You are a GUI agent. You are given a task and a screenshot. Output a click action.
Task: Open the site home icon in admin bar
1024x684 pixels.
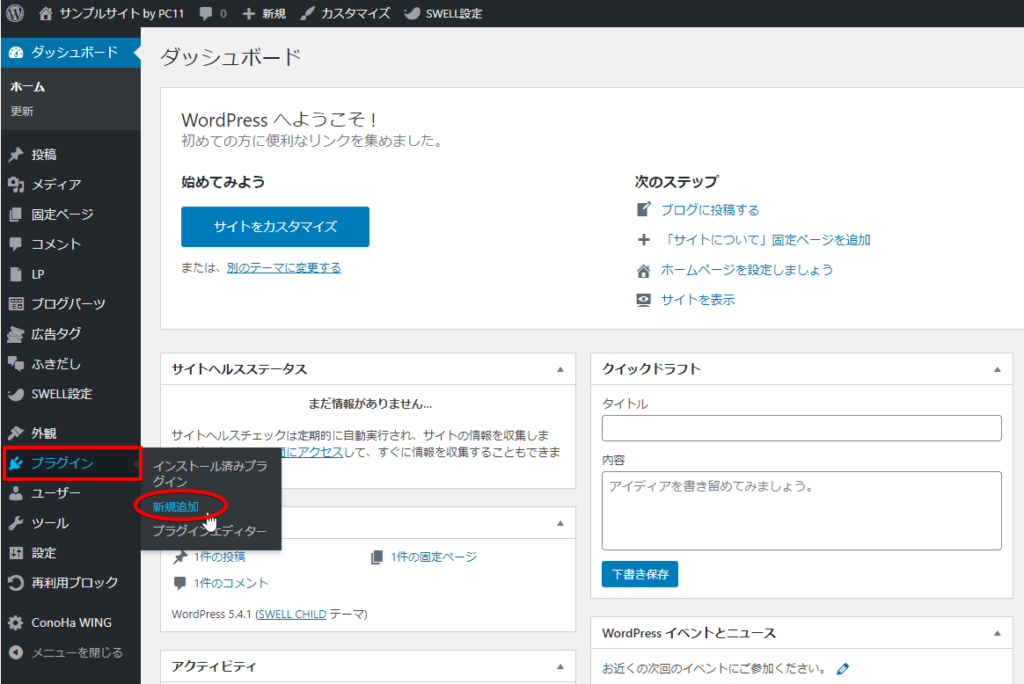[x=45, y=13]
